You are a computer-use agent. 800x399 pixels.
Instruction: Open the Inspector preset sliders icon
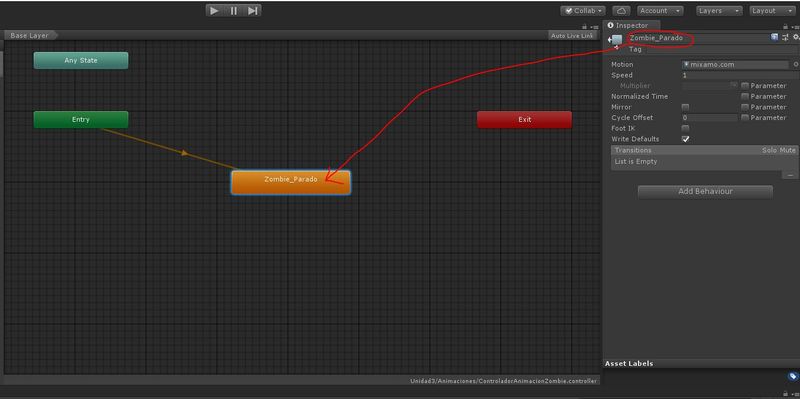coord(785,37)
